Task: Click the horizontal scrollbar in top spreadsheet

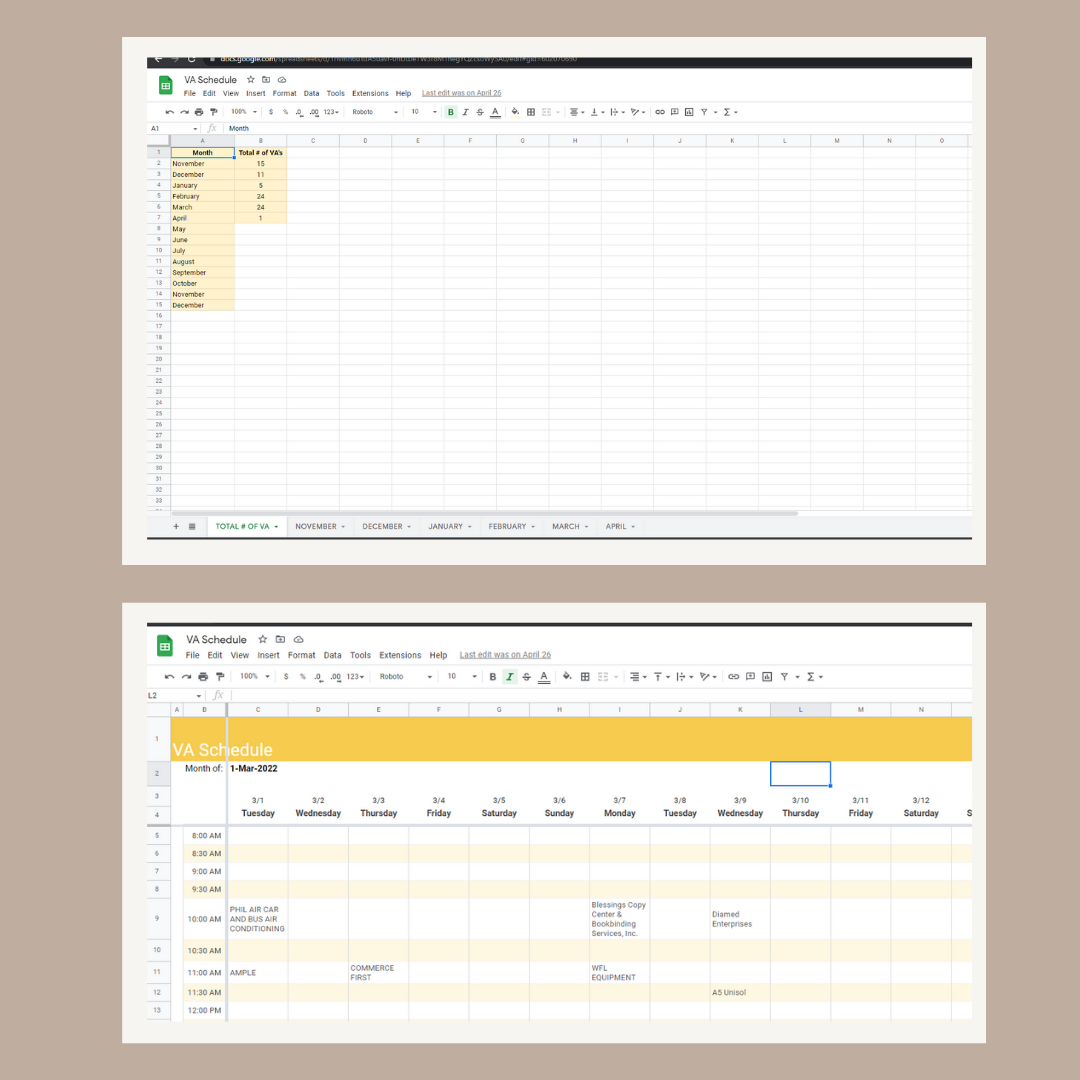Action: click(x=484, y=513)
